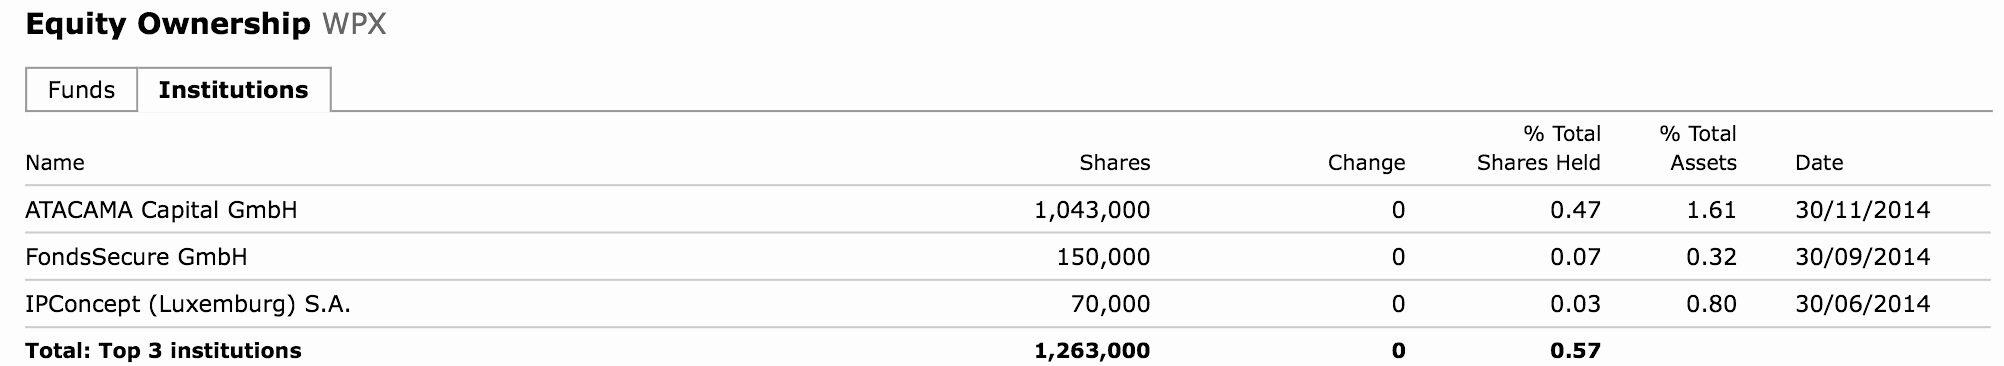
Task: Click the % Total Shares Held header
Action: click(1539, 148)
